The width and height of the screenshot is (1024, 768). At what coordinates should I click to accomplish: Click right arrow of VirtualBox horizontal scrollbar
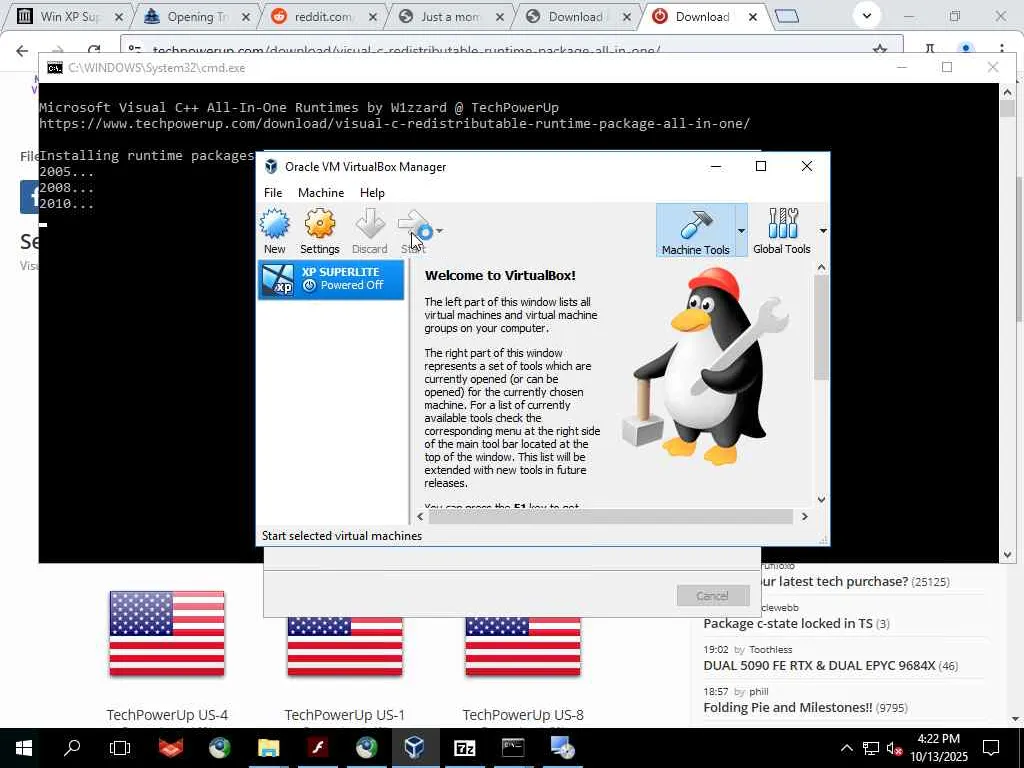point(805,517)
